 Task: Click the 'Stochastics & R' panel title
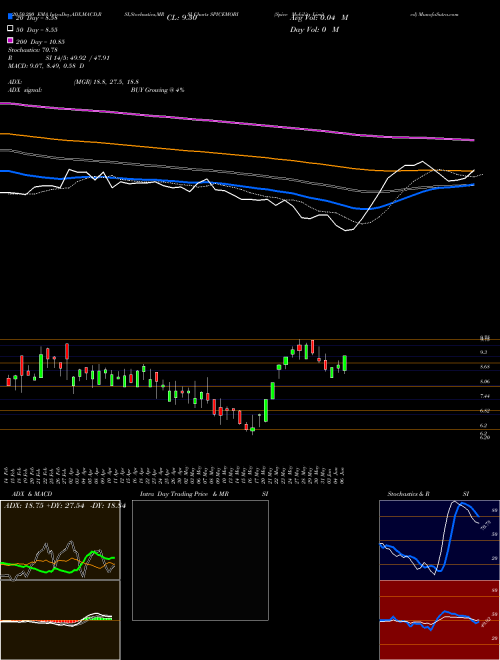coord(408,494)
